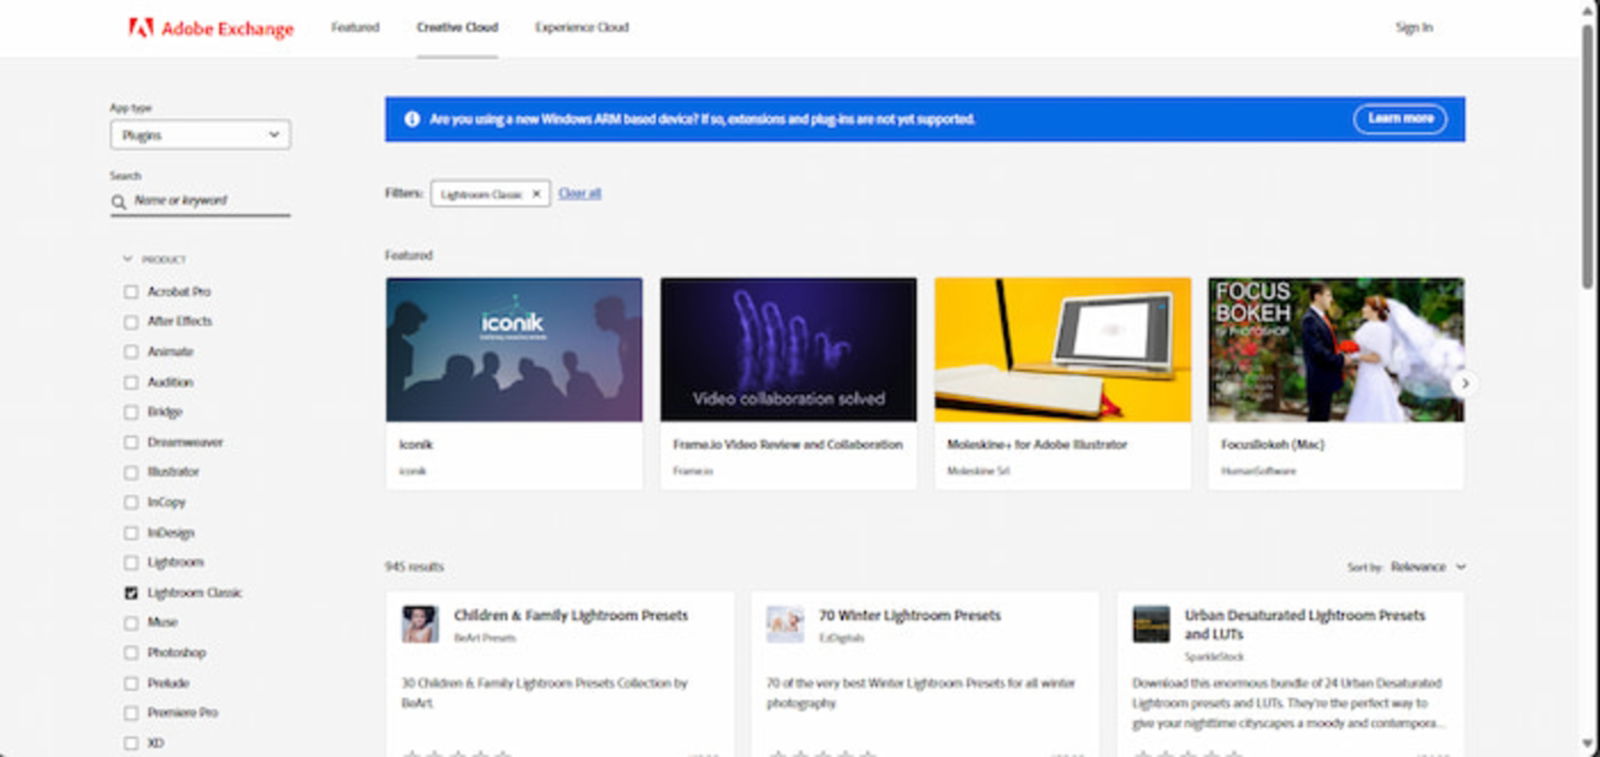Screen dimensions: 1600x757
Task: Click the search magnifier icon
Action: 119,202
